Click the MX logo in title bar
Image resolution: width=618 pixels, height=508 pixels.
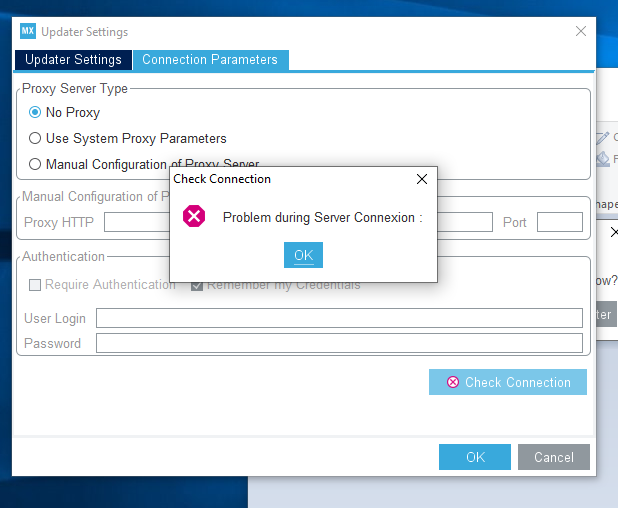tap(28, 31)
